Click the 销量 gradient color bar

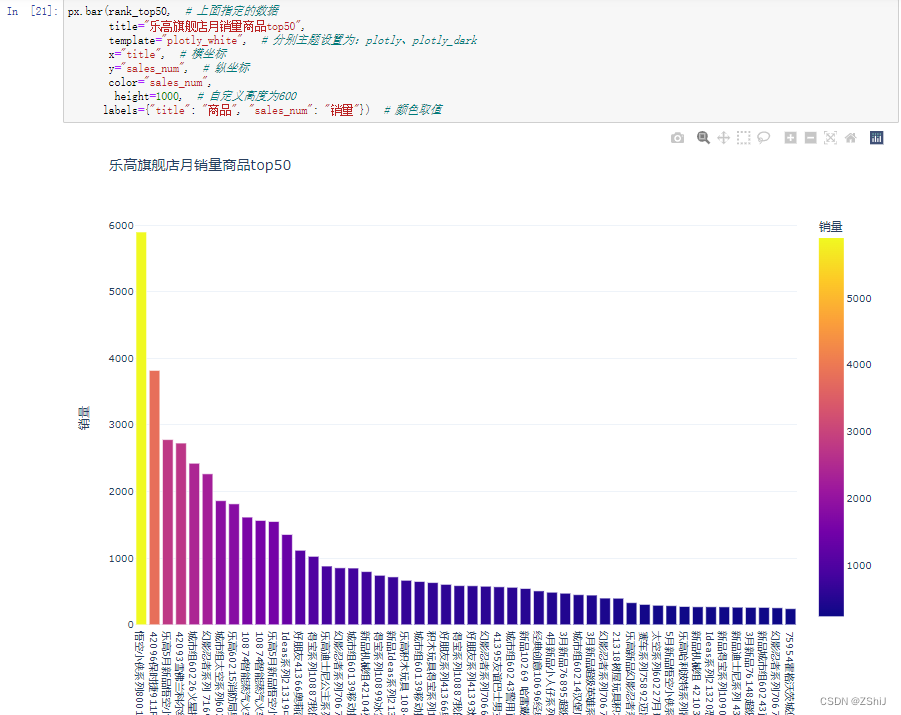[831, 427]
